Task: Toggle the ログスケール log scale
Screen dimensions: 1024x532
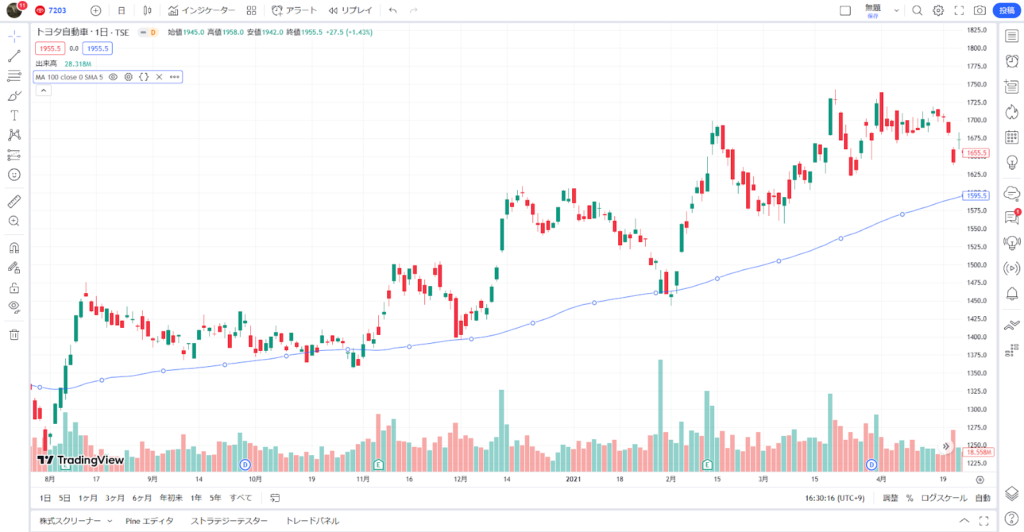Action: [x=944, y=498]
